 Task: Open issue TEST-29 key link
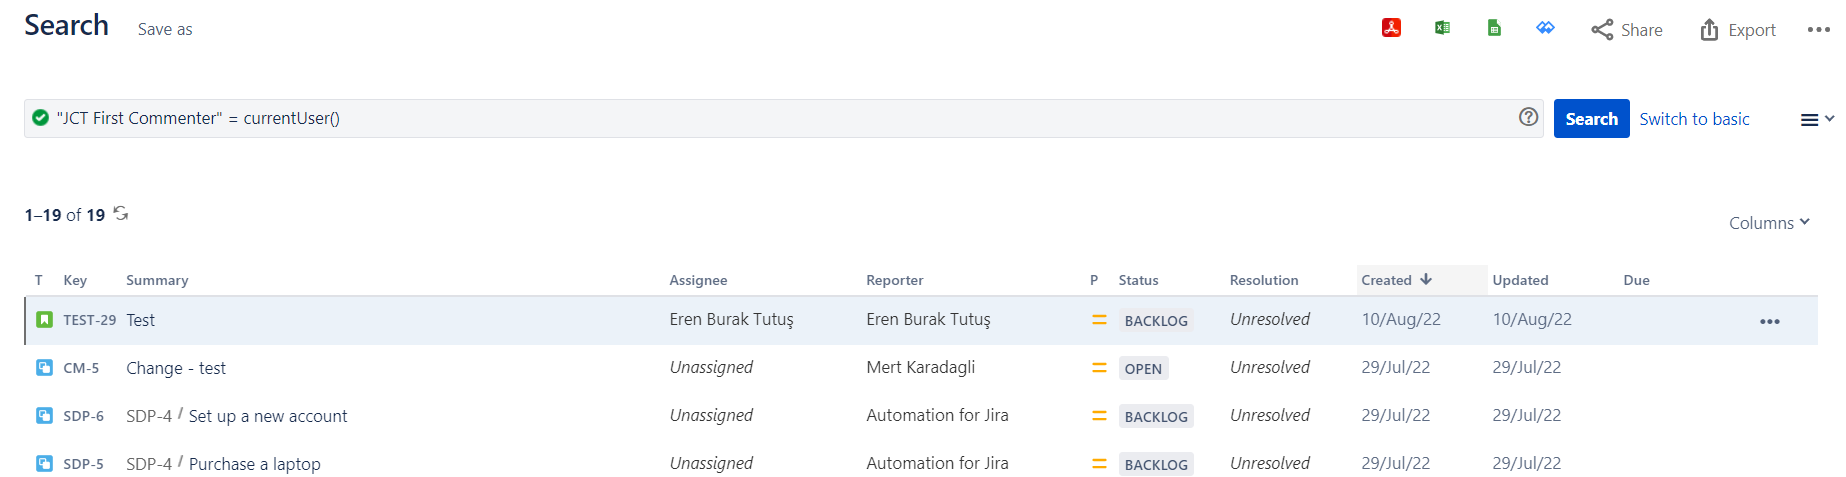click(x=89, y=320)
